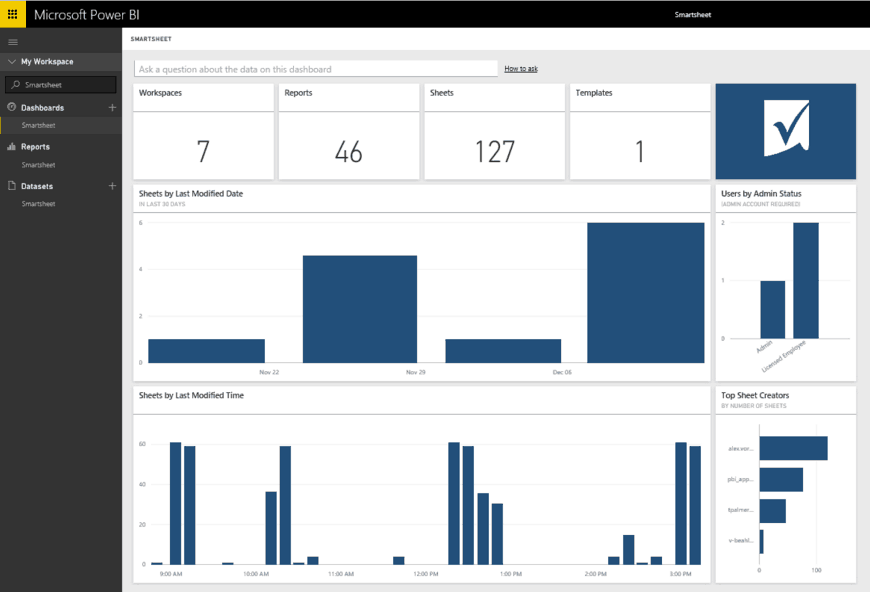Open the Smartsheet logo tile on the dashboard
Screen dimensions: 870x592
point(785,130)
